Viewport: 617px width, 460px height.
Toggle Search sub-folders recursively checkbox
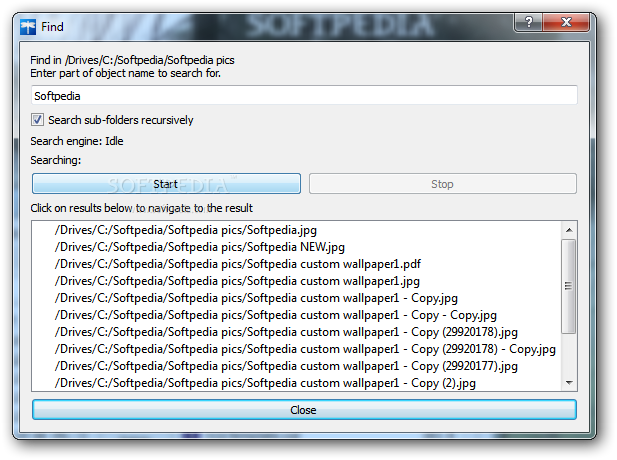[37, 120]
